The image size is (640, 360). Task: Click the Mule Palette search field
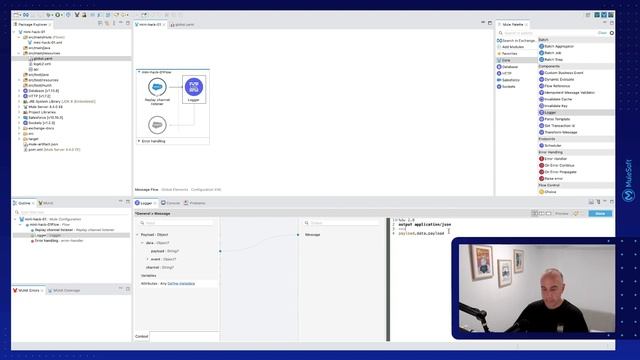tap(547, 33)
